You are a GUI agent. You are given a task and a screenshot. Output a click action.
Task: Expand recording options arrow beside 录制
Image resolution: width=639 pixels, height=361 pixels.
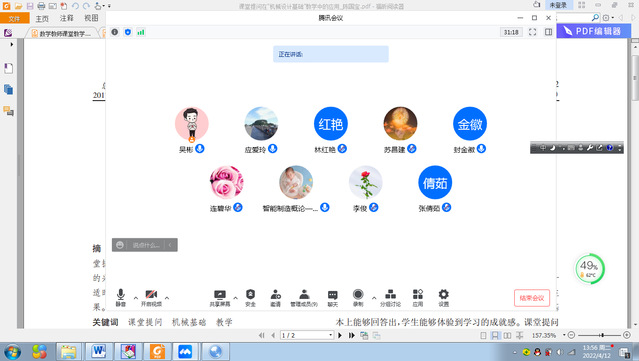click(x=374, y=298)
